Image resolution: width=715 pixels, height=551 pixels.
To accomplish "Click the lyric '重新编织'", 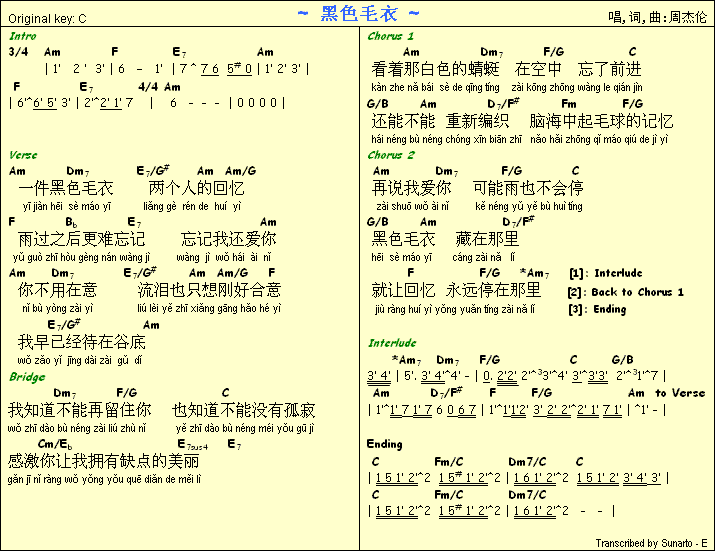I will click(x=477, y=121).
